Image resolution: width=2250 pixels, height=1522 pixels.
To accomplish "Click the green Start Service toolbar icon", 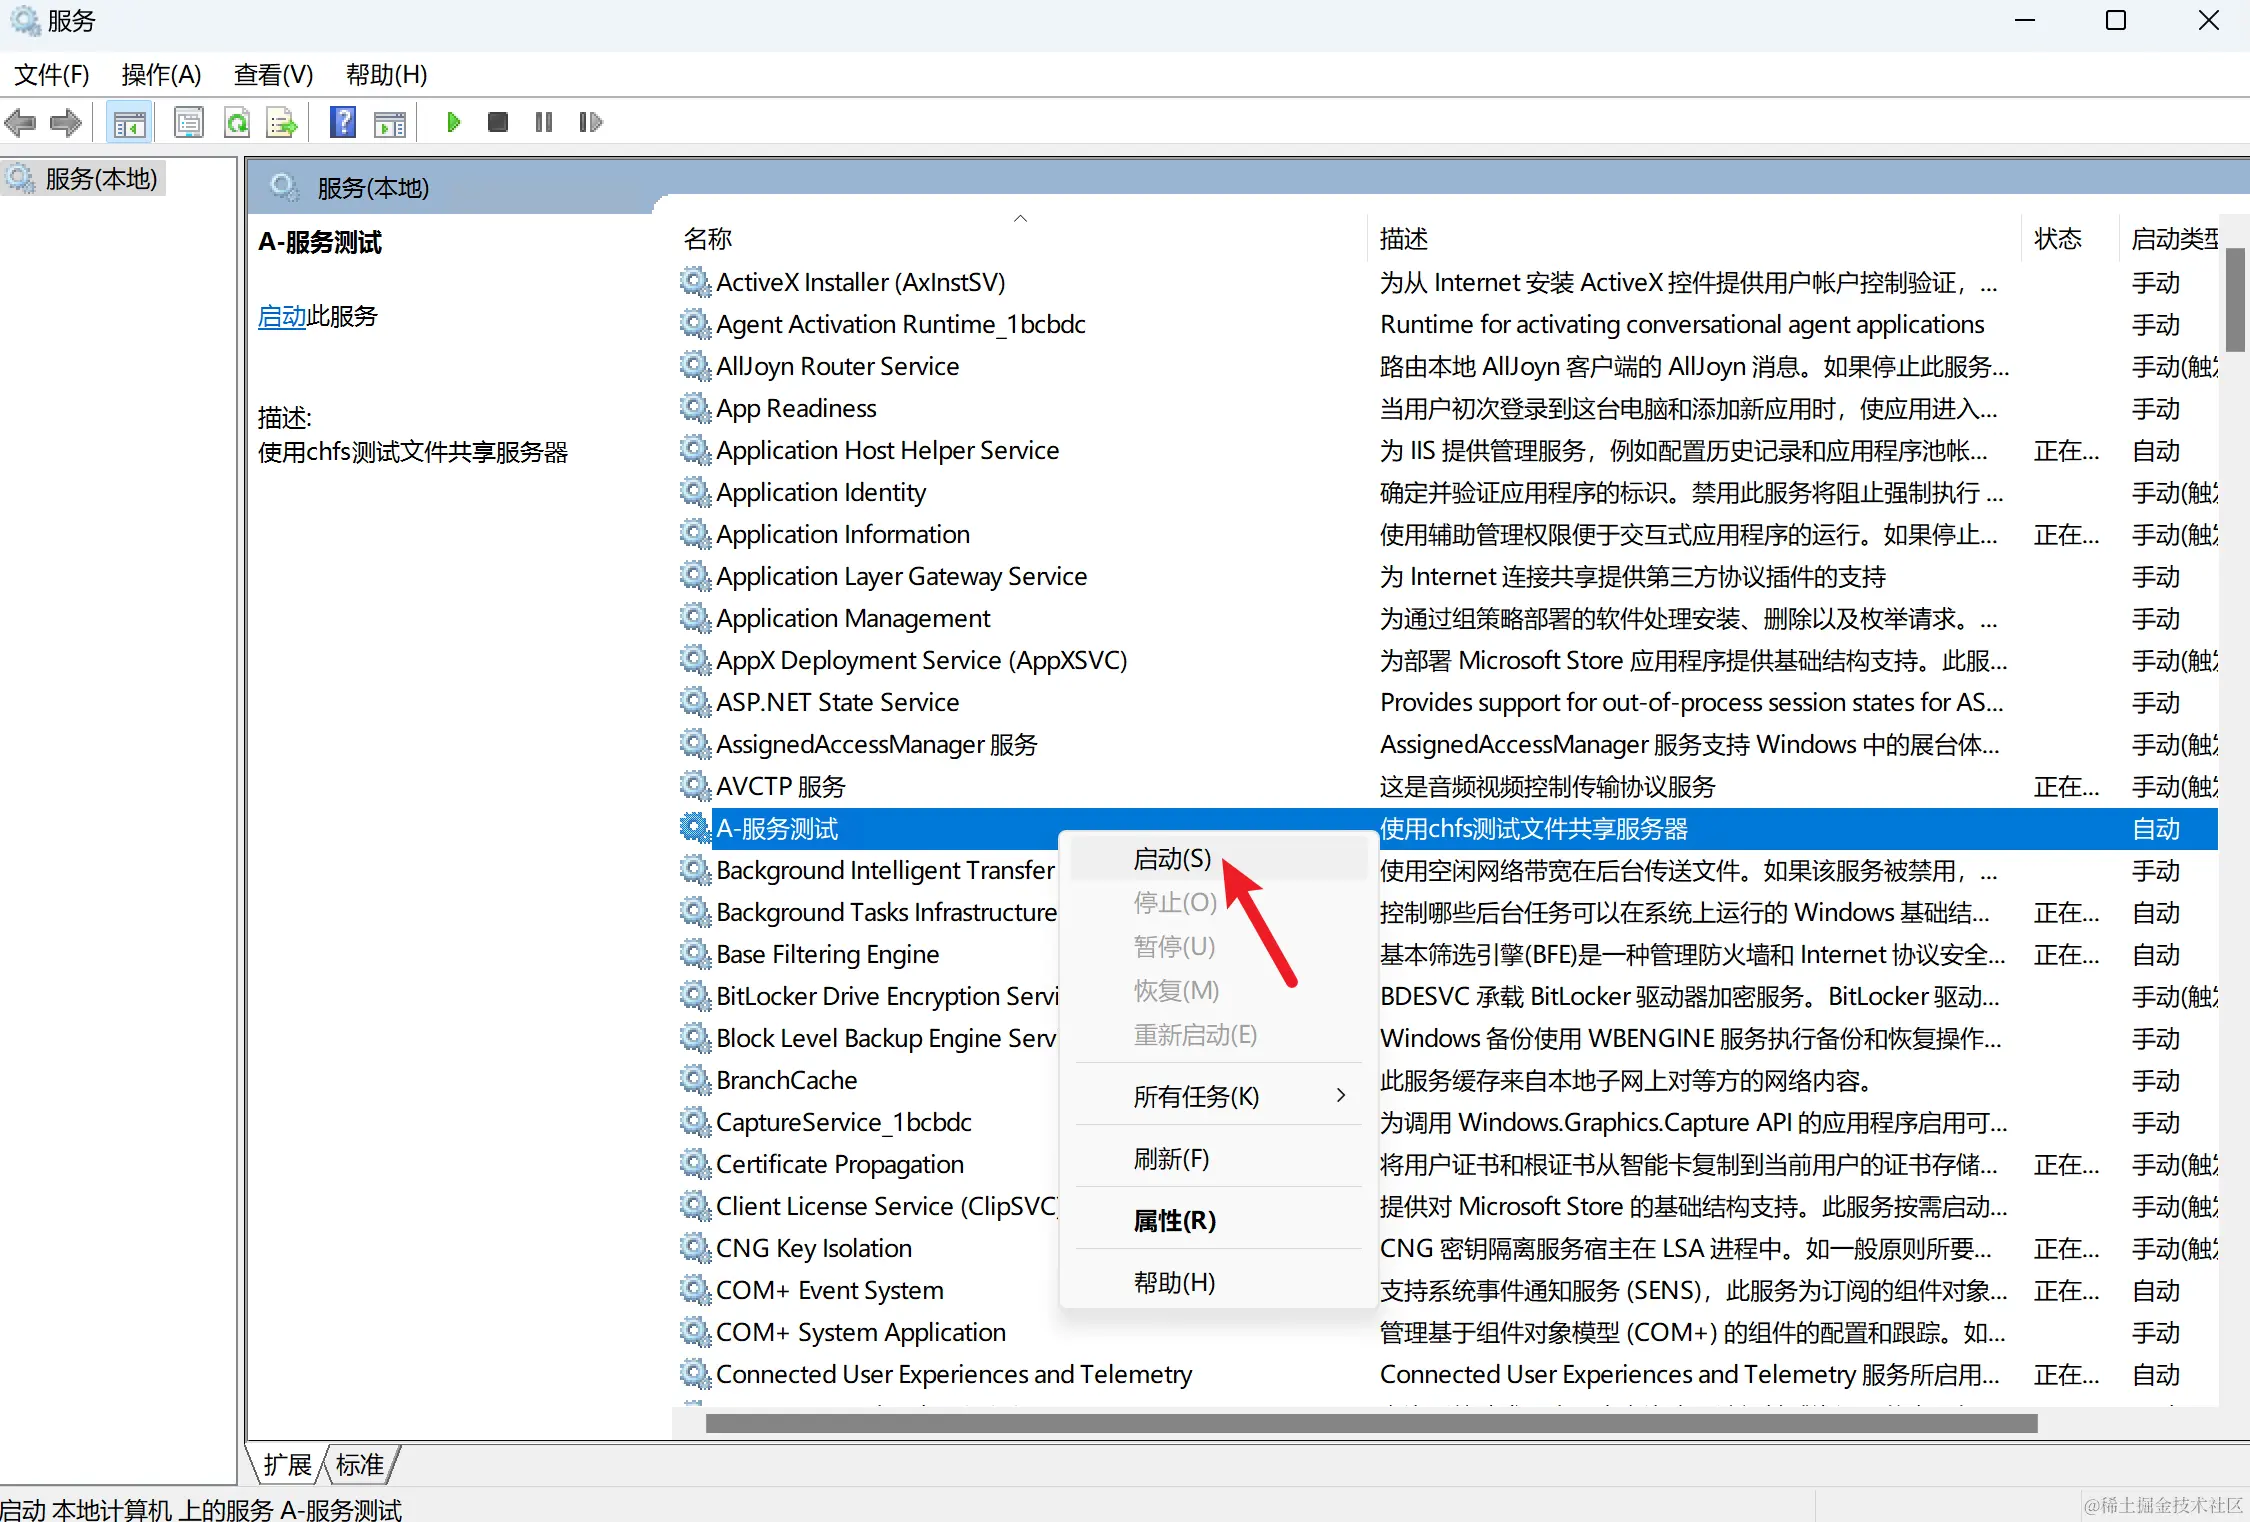I will pos(453,122).
